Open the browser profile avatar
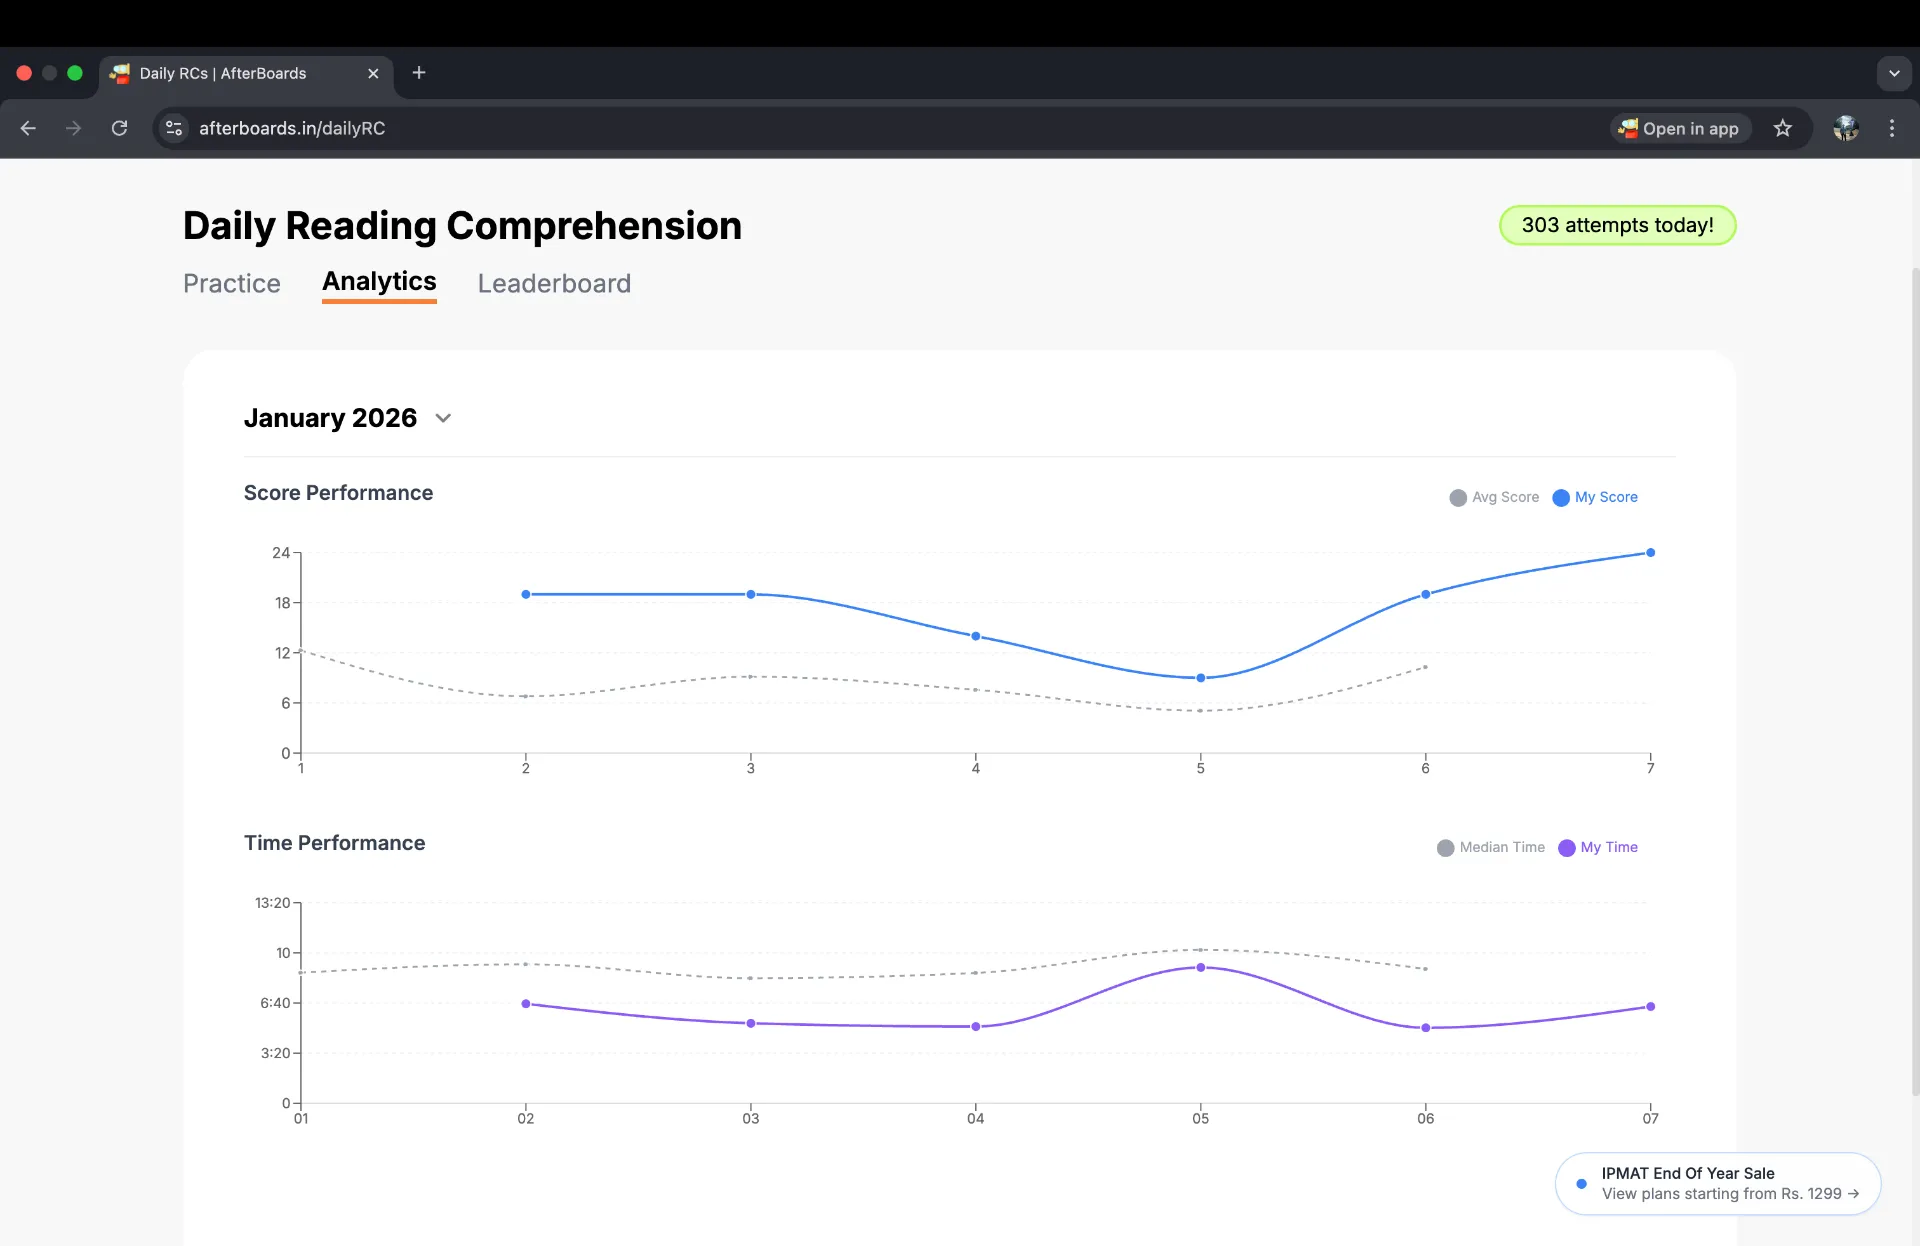Image resolution: width=1920 pixels, height=1246 pixels. pos(1845,128)
